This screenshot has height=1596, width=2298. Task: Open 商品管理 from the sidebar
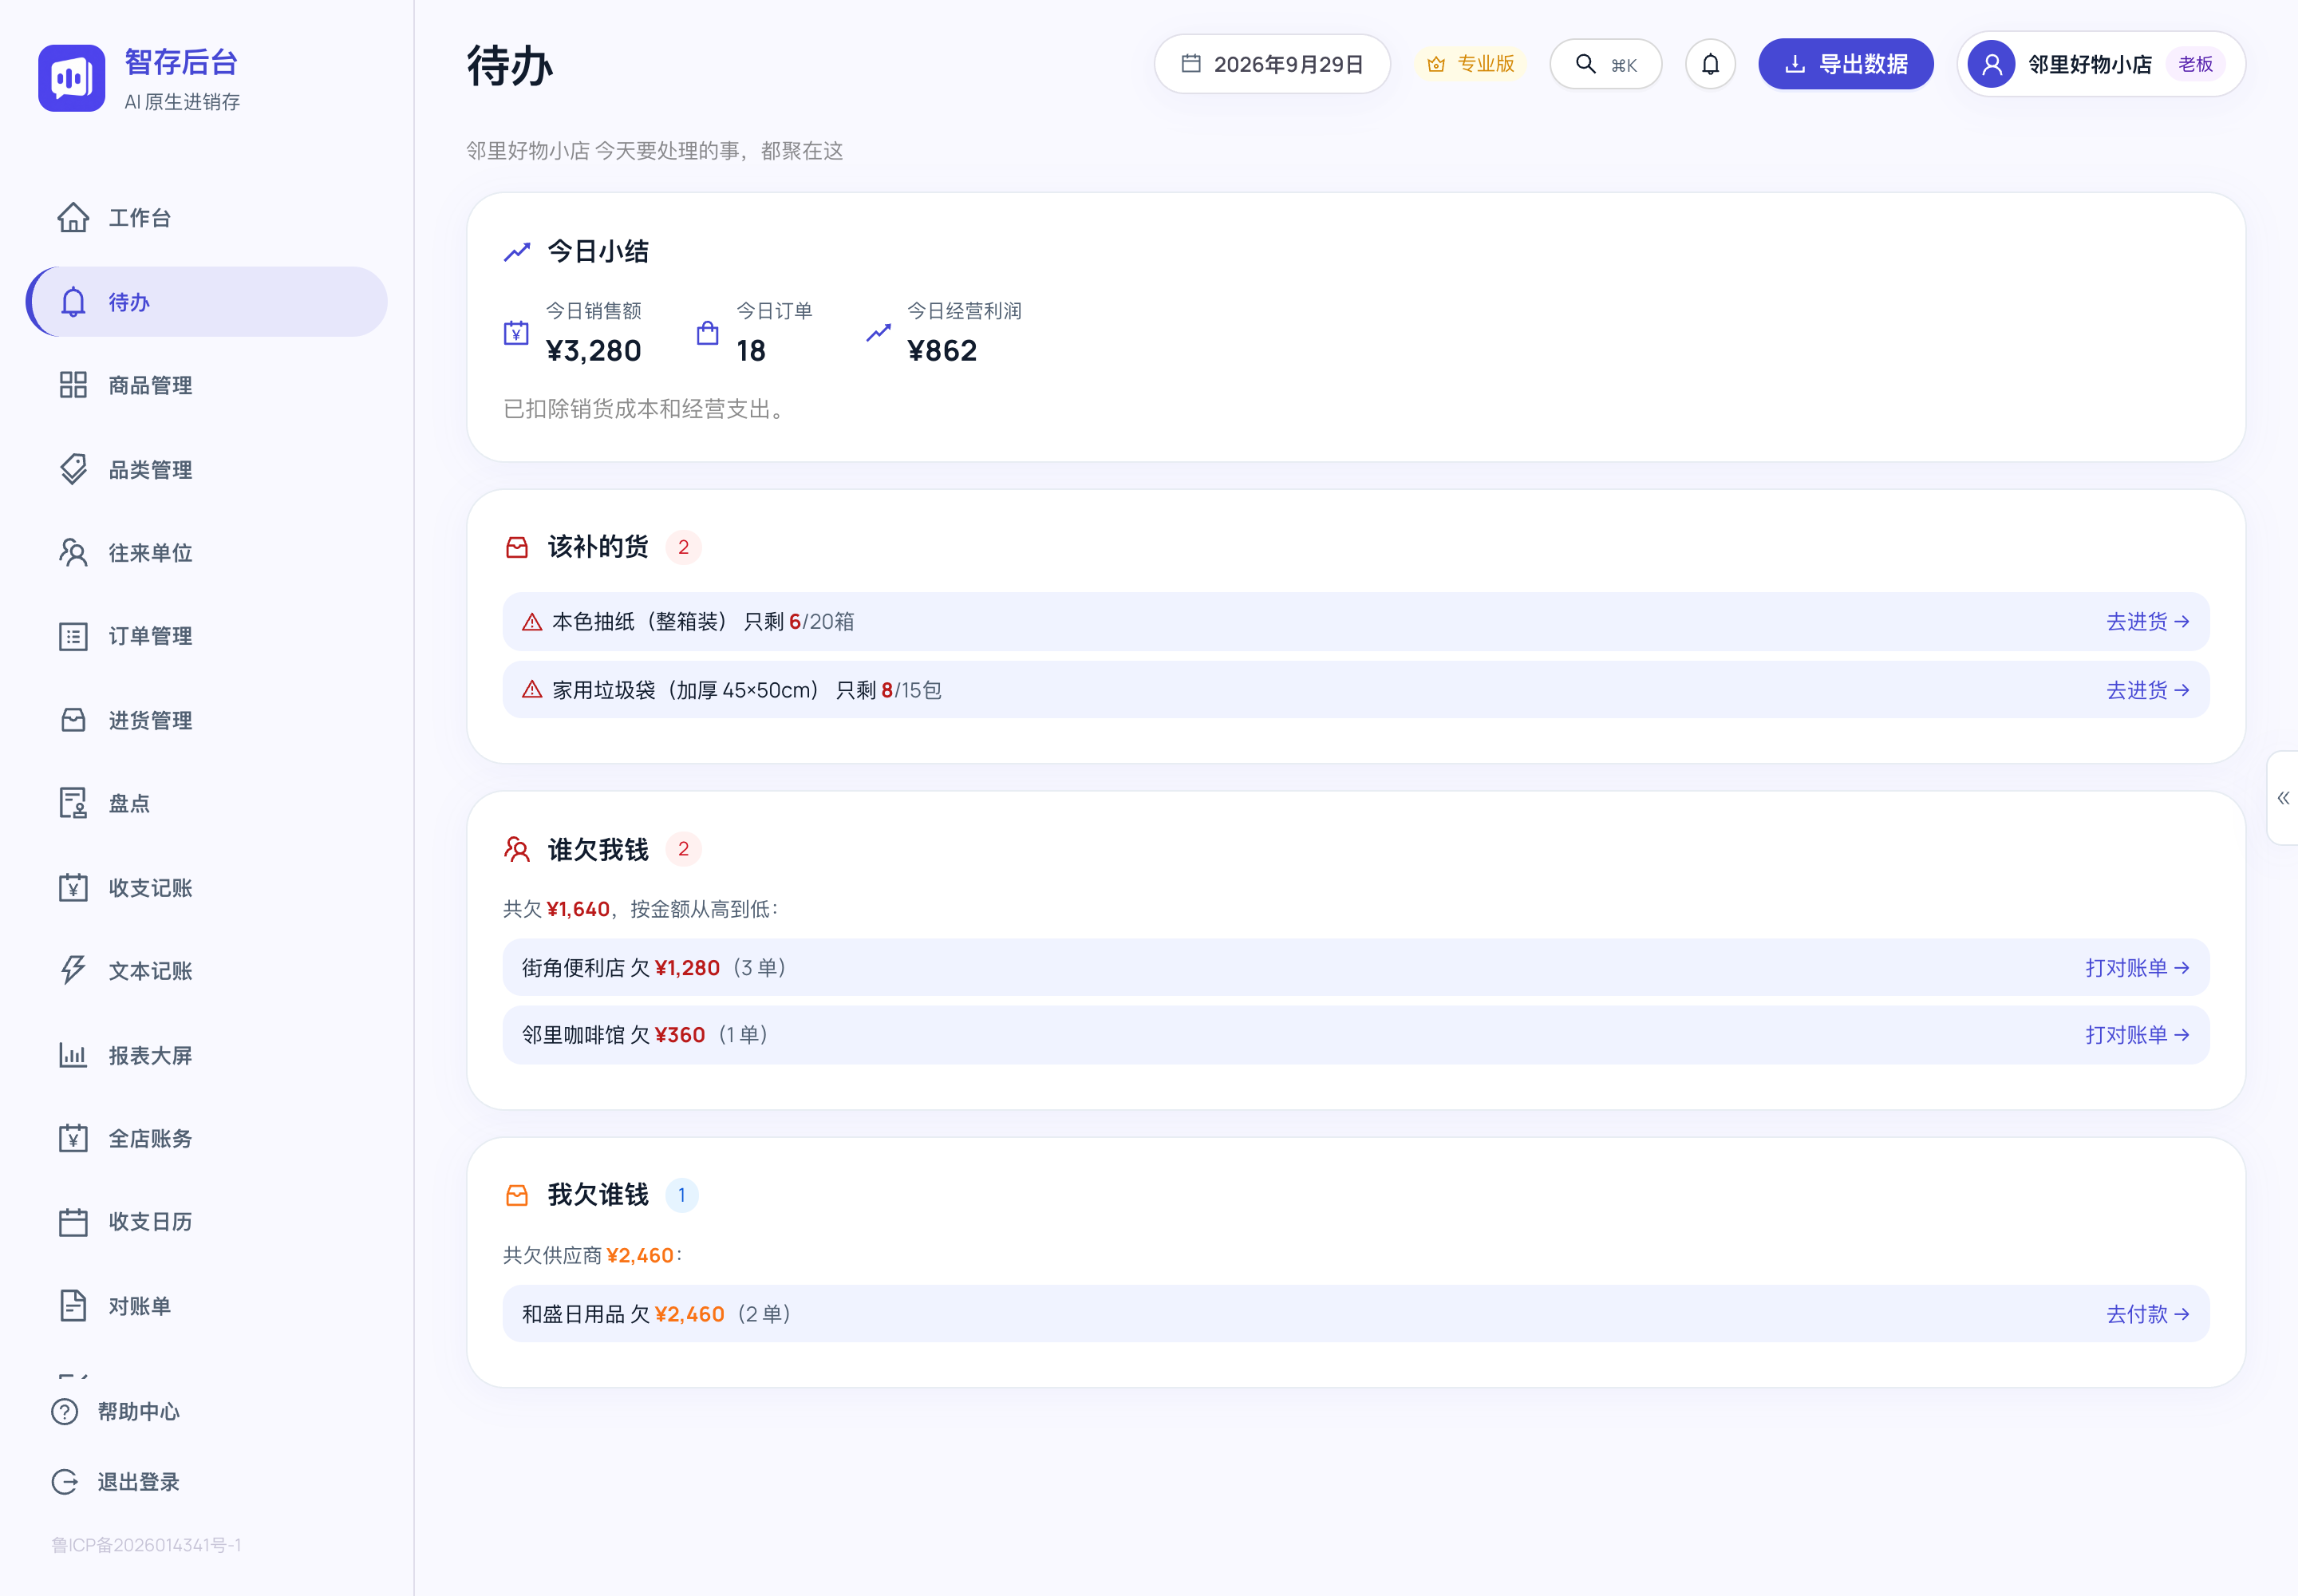coord(207,385)
